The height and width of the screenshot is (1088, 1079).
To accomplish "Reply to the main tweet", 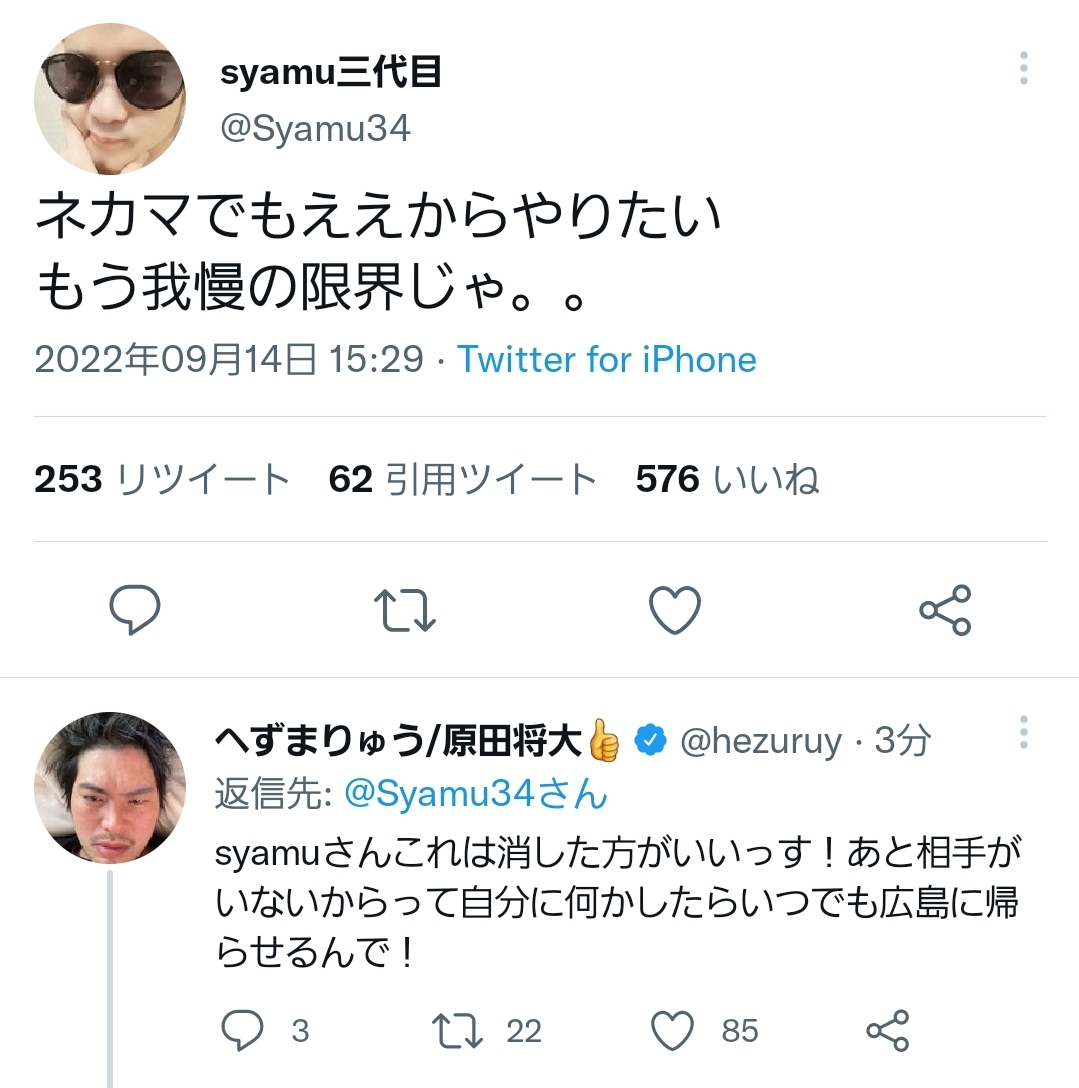I will 134,609.
